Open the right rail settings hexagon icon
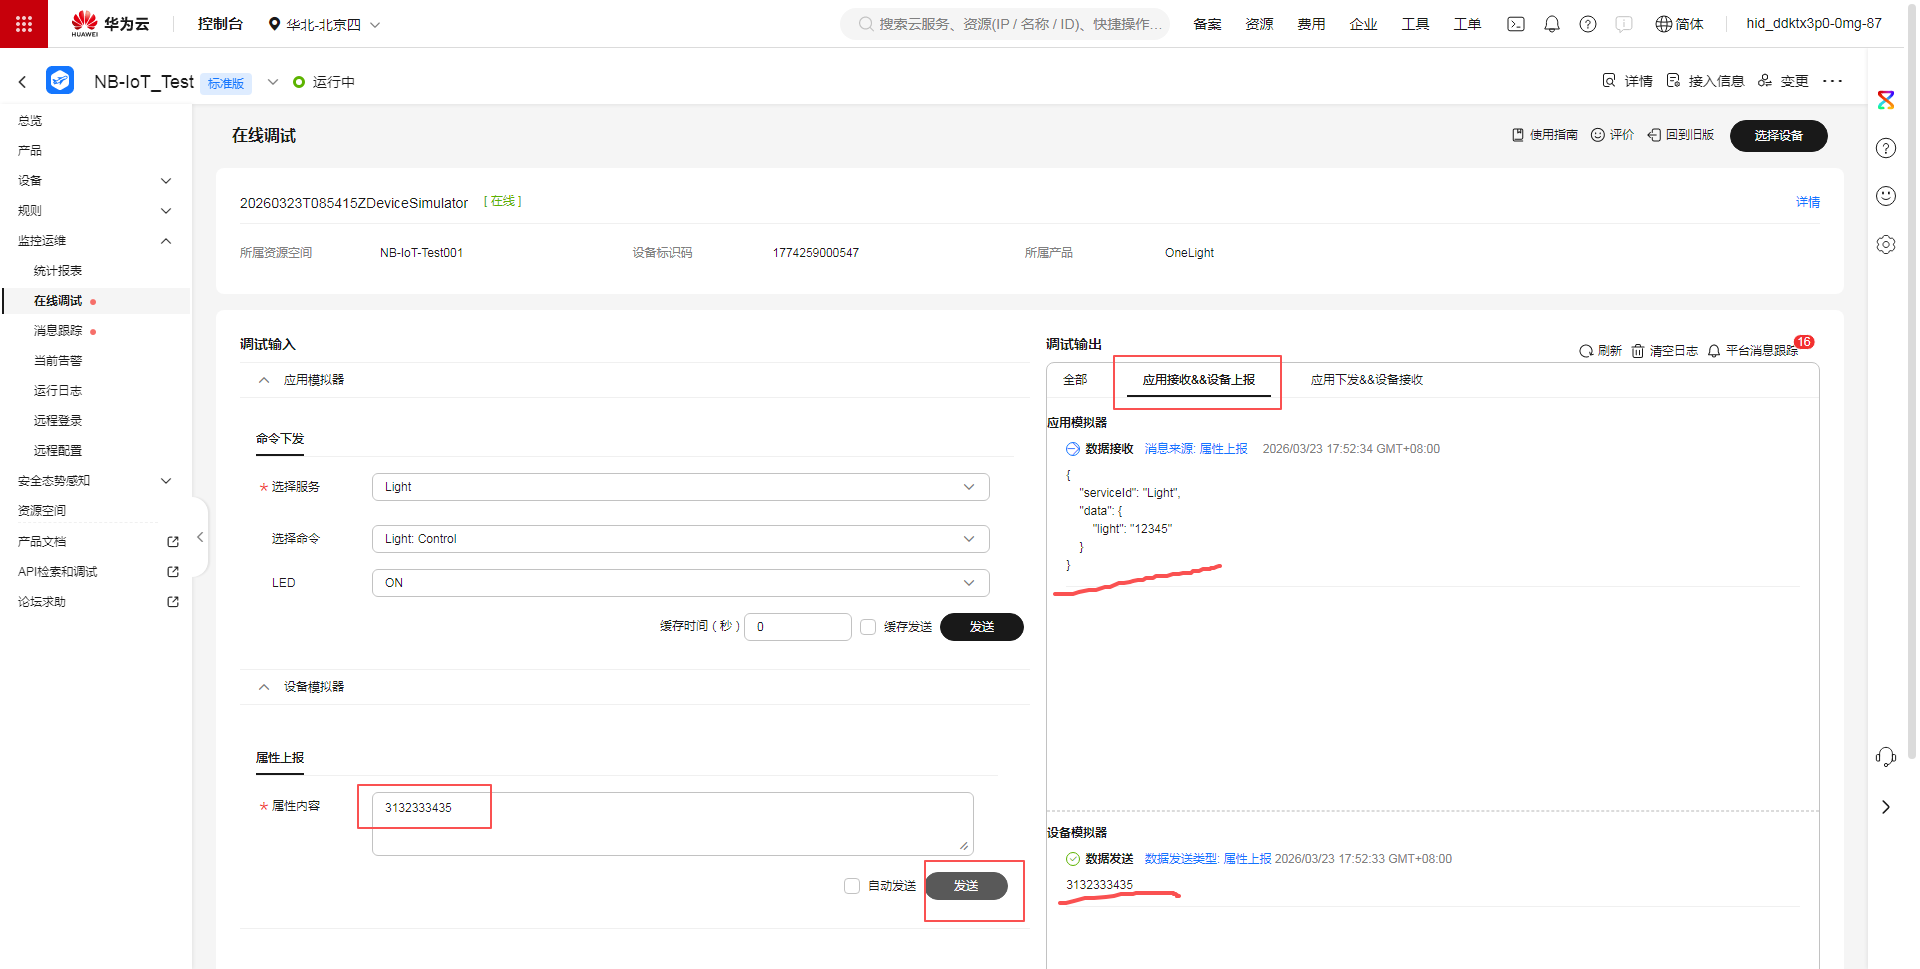The height and width of the screenshot is (969, 1920). pos(1886,244)
